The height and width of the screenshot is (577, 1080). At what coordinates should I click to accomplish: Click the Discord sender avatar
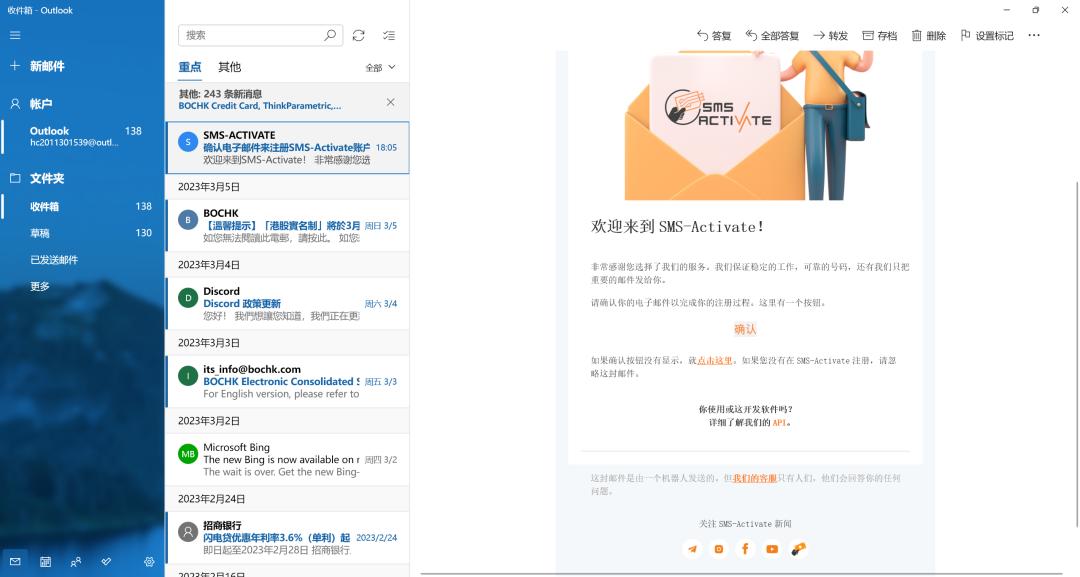coord(188,298)
